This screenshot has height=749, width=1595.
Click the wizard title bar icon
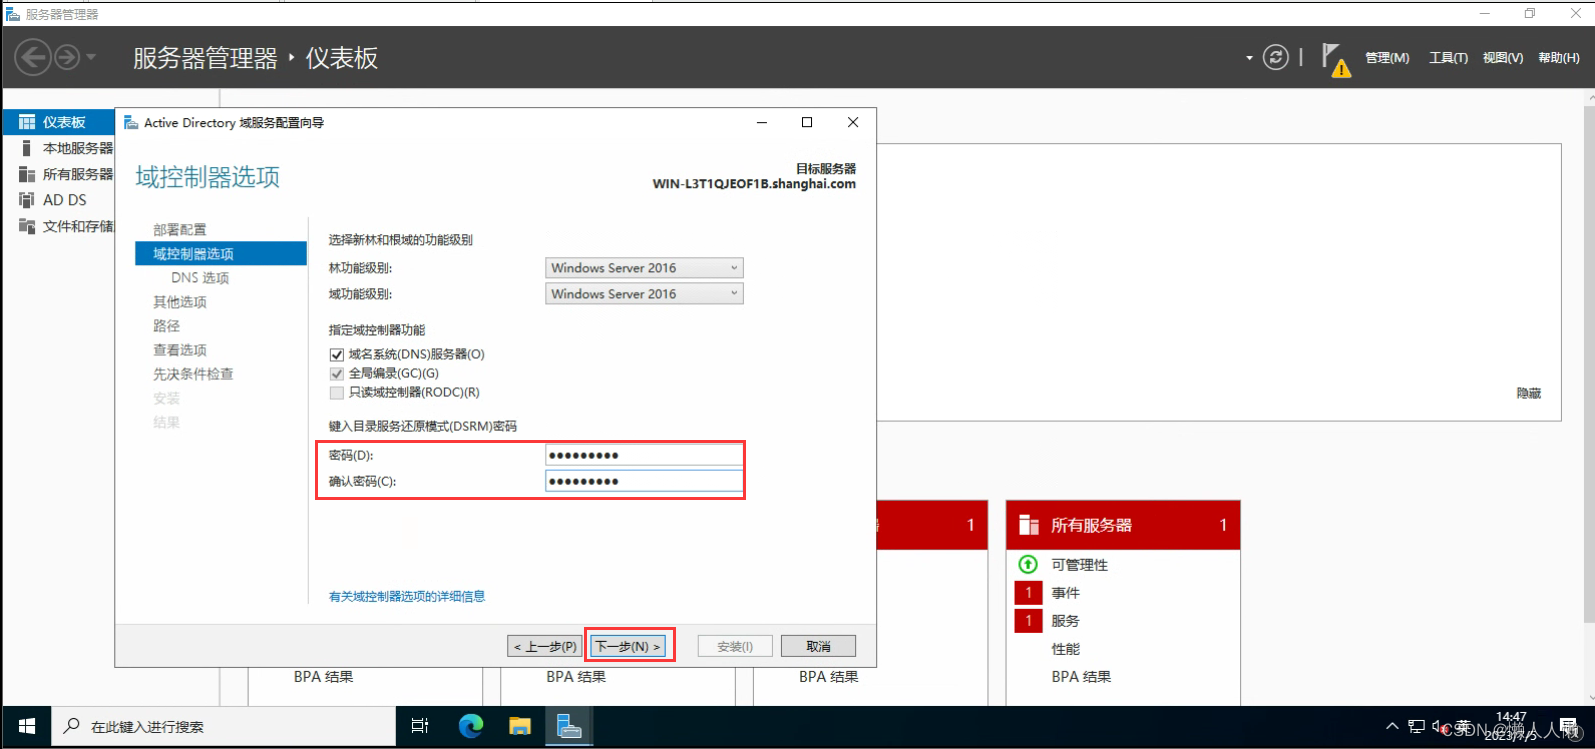tap(131, 122)
